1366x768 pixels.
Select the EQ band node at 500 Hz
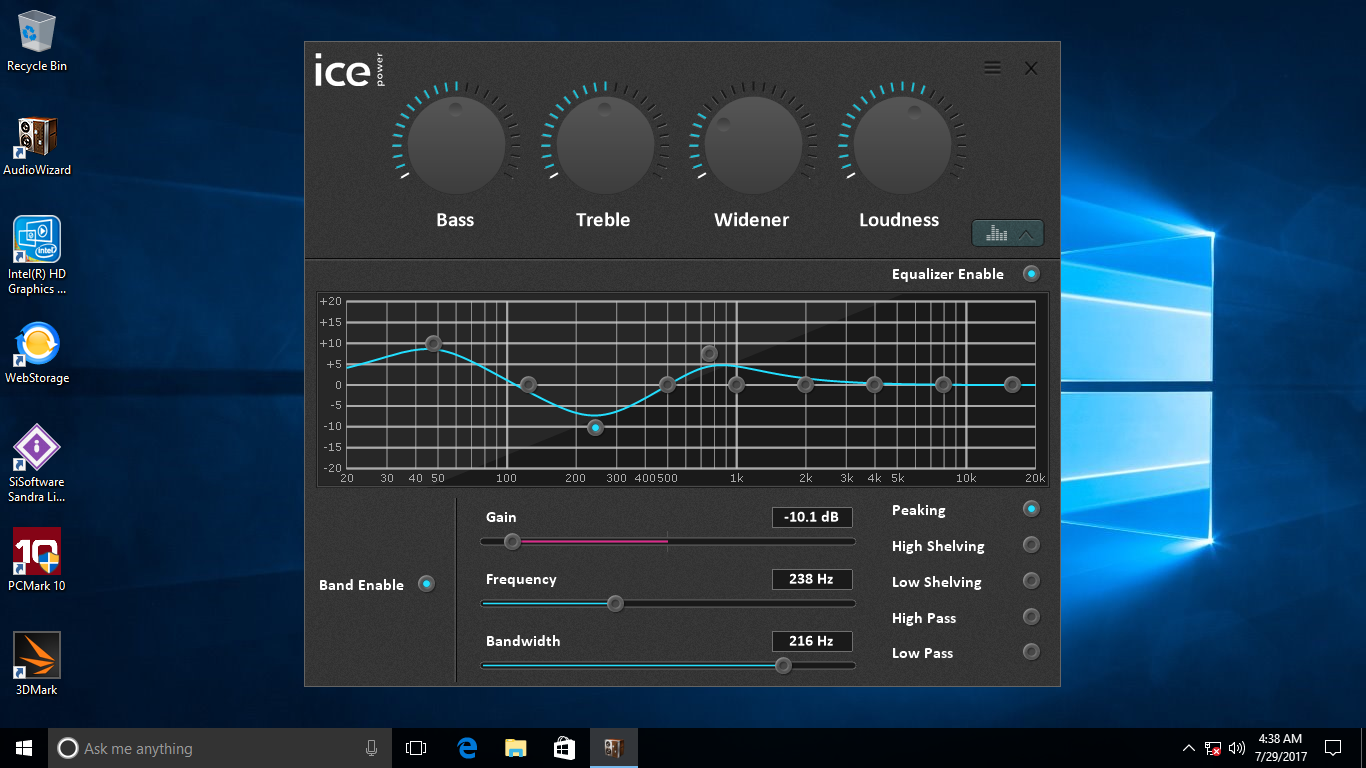[x=667, y=384]
